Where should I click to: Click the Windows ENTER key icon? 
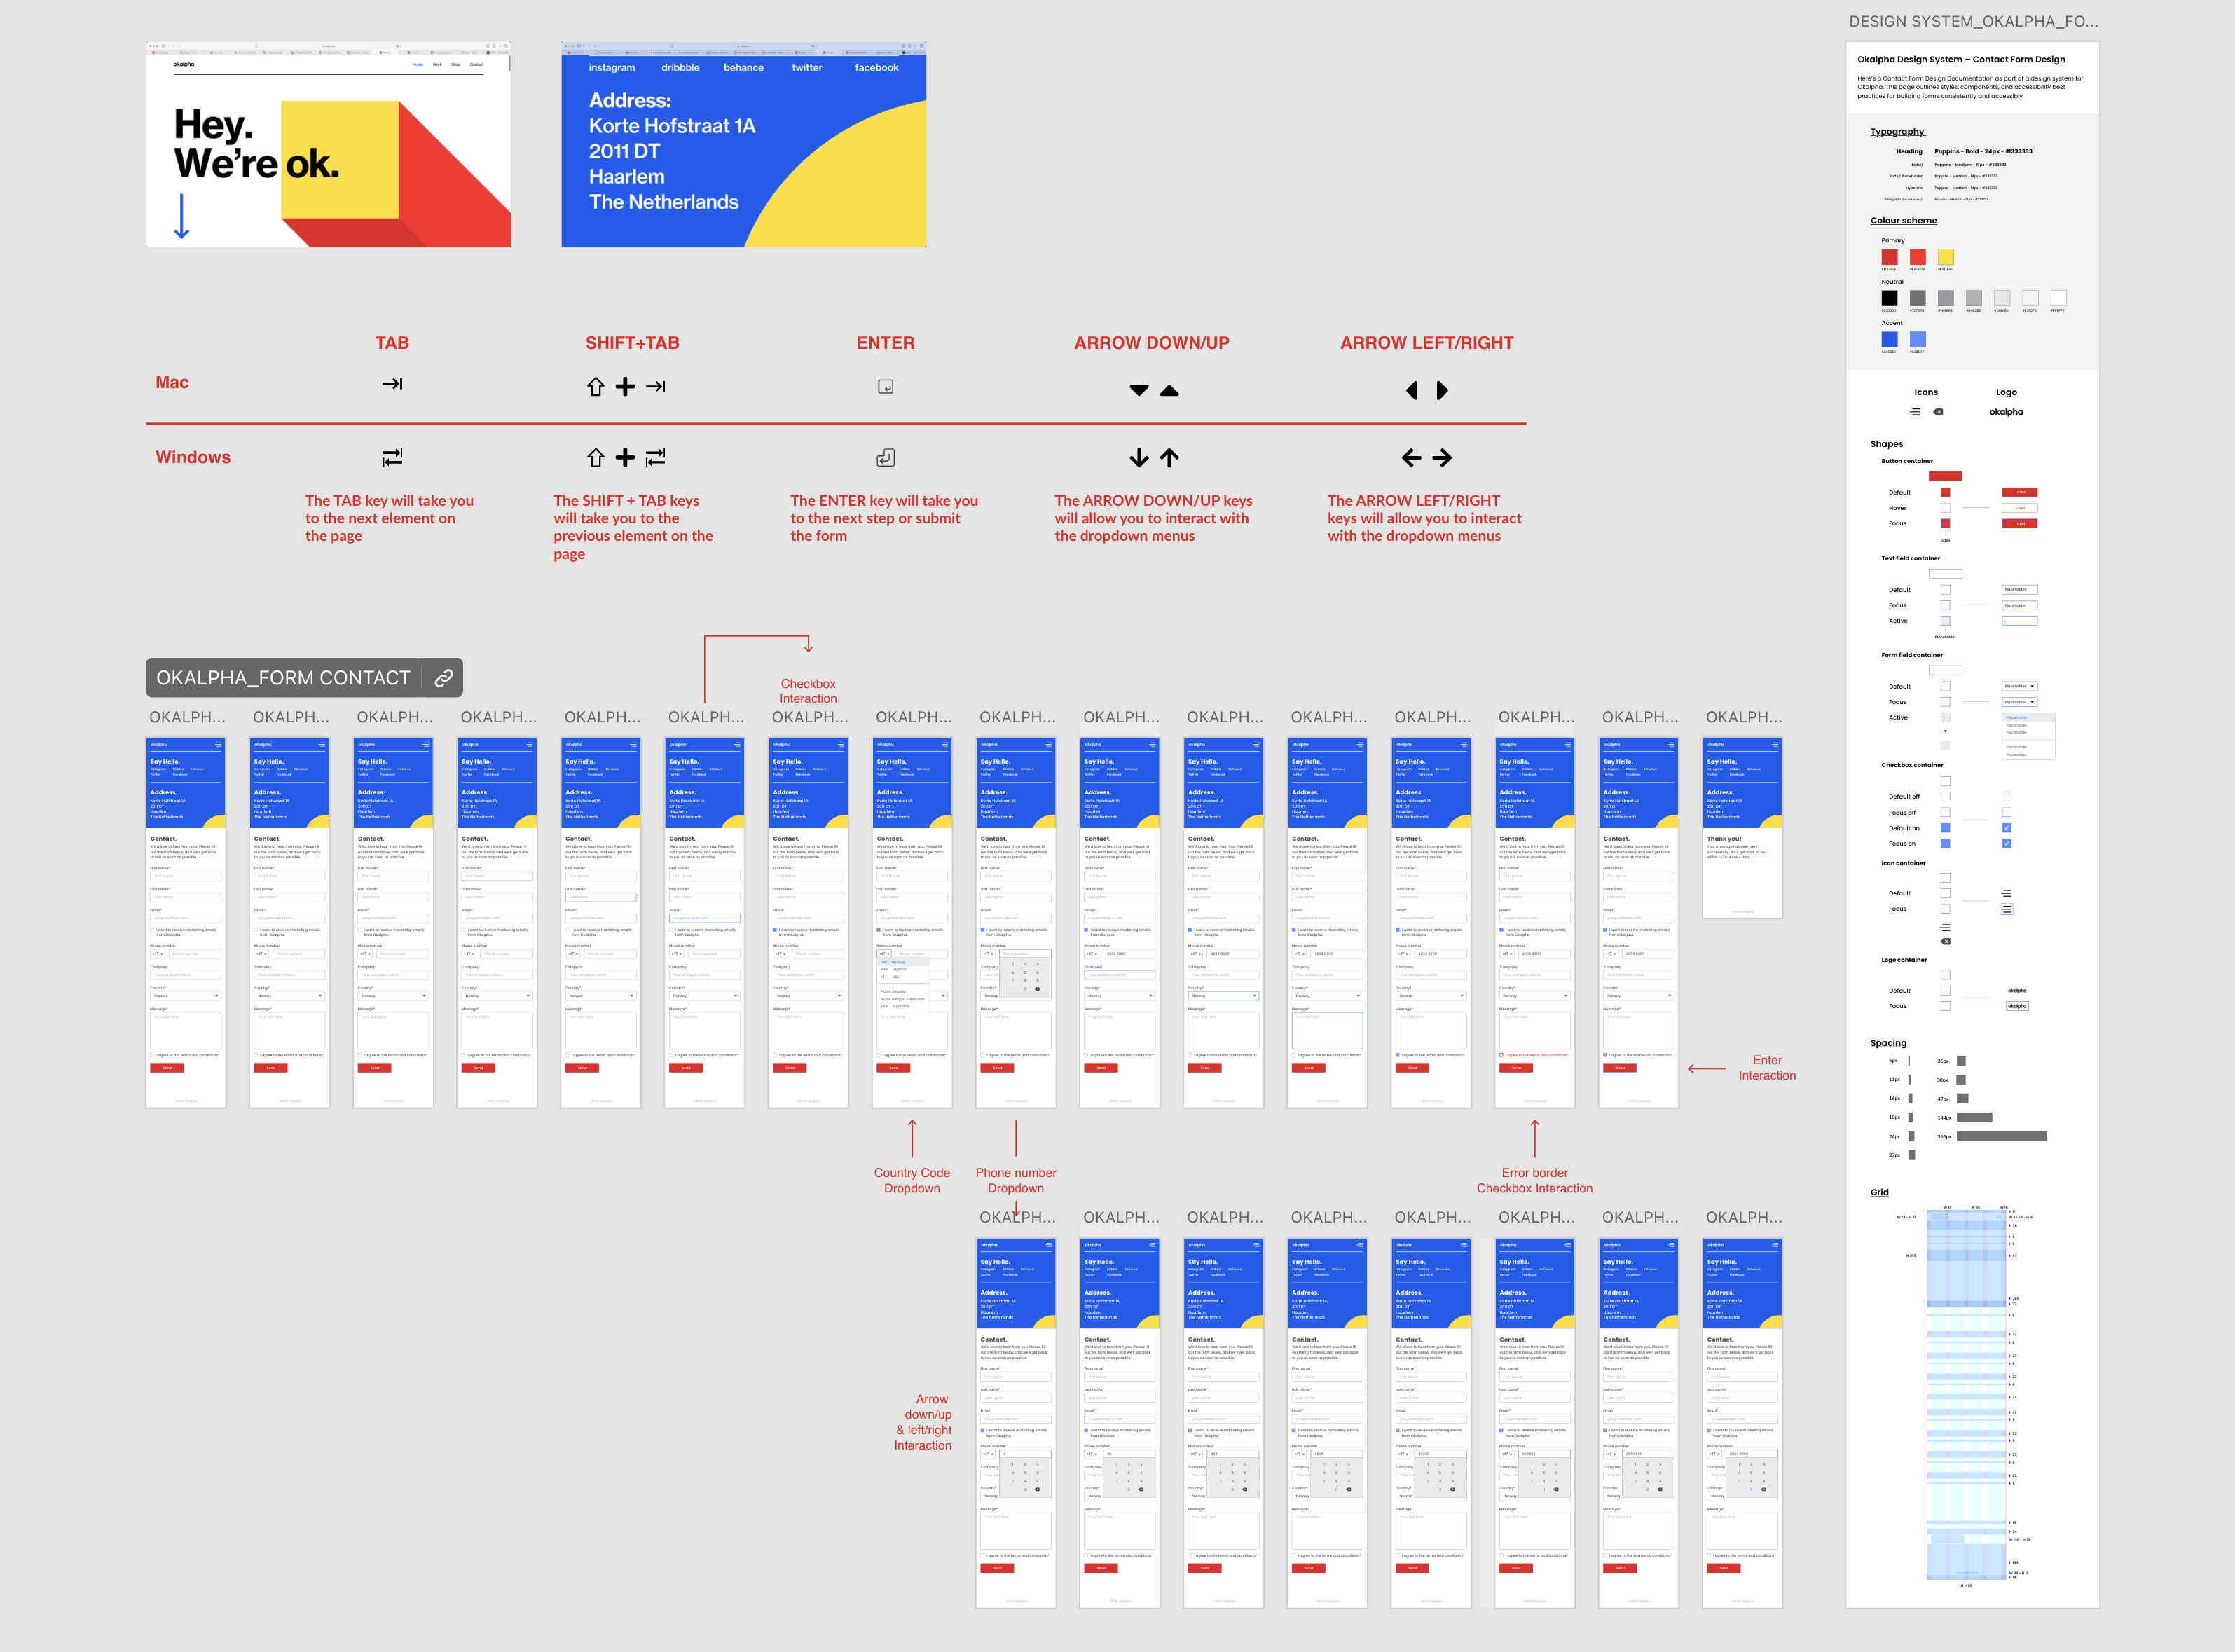tap(885, 458)
